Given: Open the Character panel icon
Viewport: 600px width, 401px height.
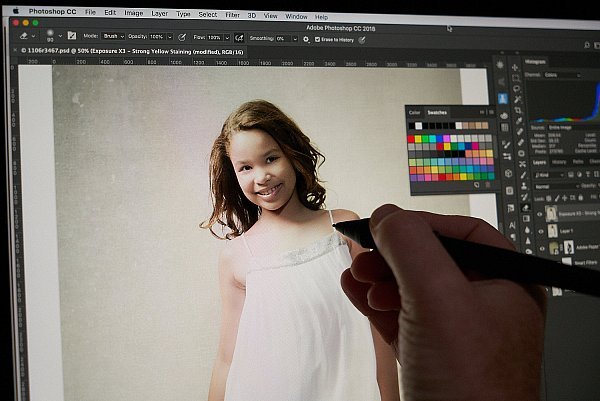Looking at the screenshot, I should click(512, 225).
